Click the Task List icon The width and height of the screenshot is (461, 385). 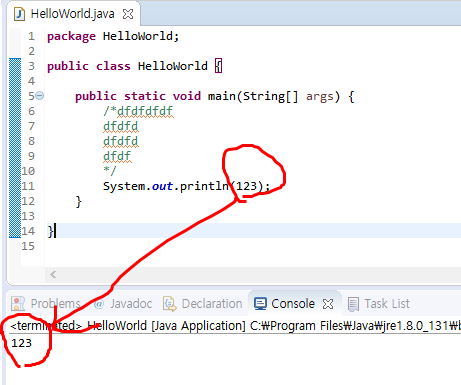coord(353,304)
